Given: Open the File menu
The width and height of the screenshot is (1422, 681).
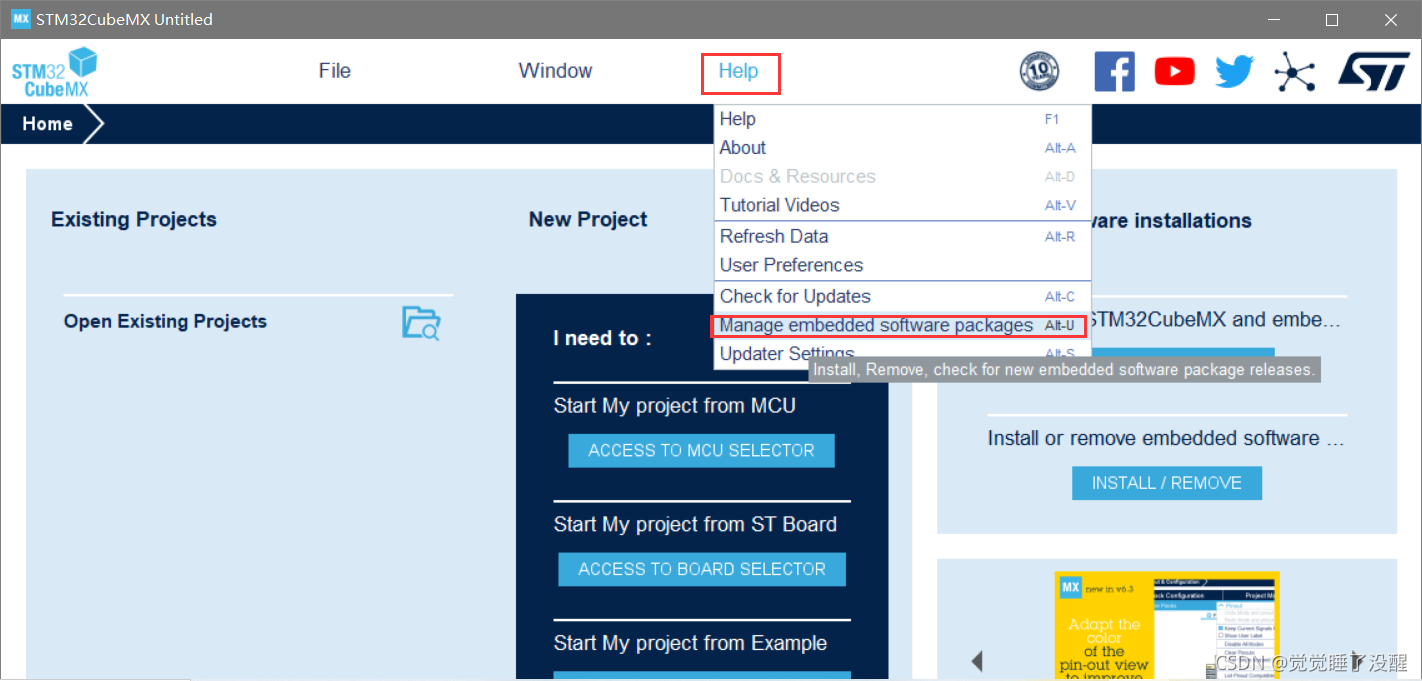Looking at the screenshot, I should click(334, 71).
